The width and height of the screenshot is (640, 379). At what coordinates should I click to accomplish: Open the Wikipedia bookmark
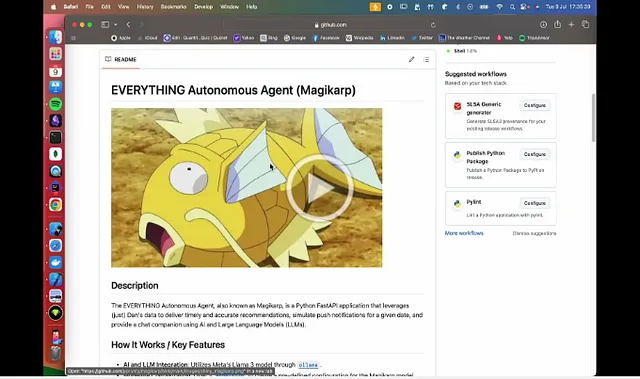[360, 38]
